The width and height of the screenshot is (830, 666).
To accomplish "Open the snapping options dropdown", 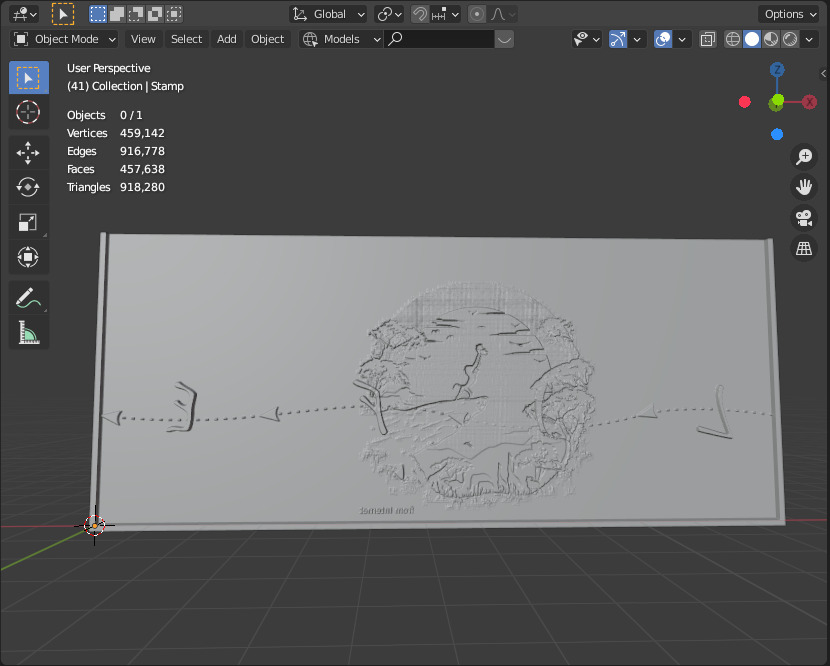I will click(445, 14).
